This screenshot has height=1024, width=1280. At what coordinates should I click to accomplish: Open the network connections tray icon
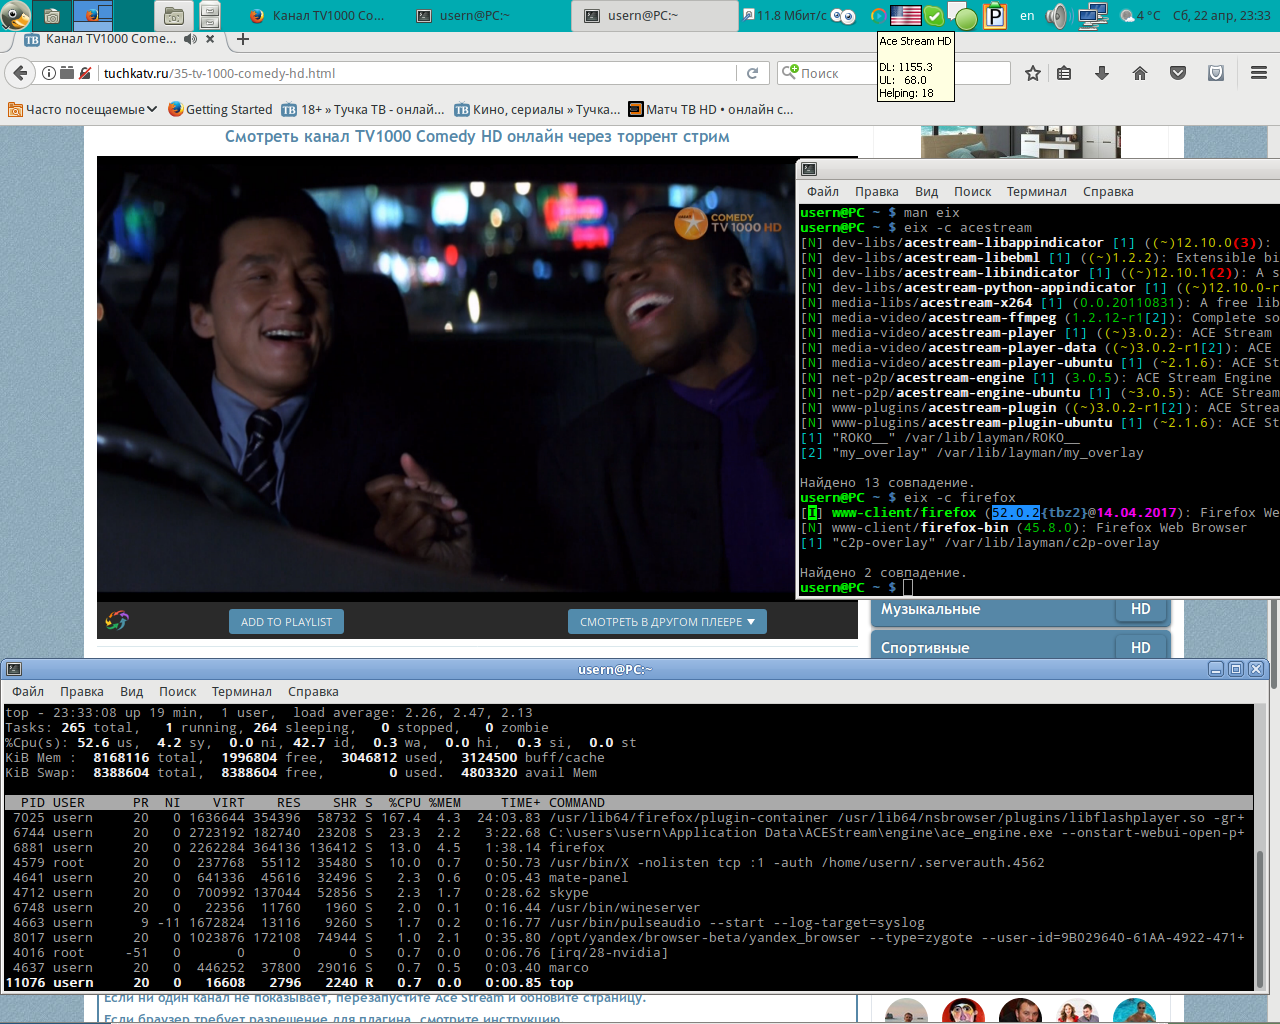1093,15
